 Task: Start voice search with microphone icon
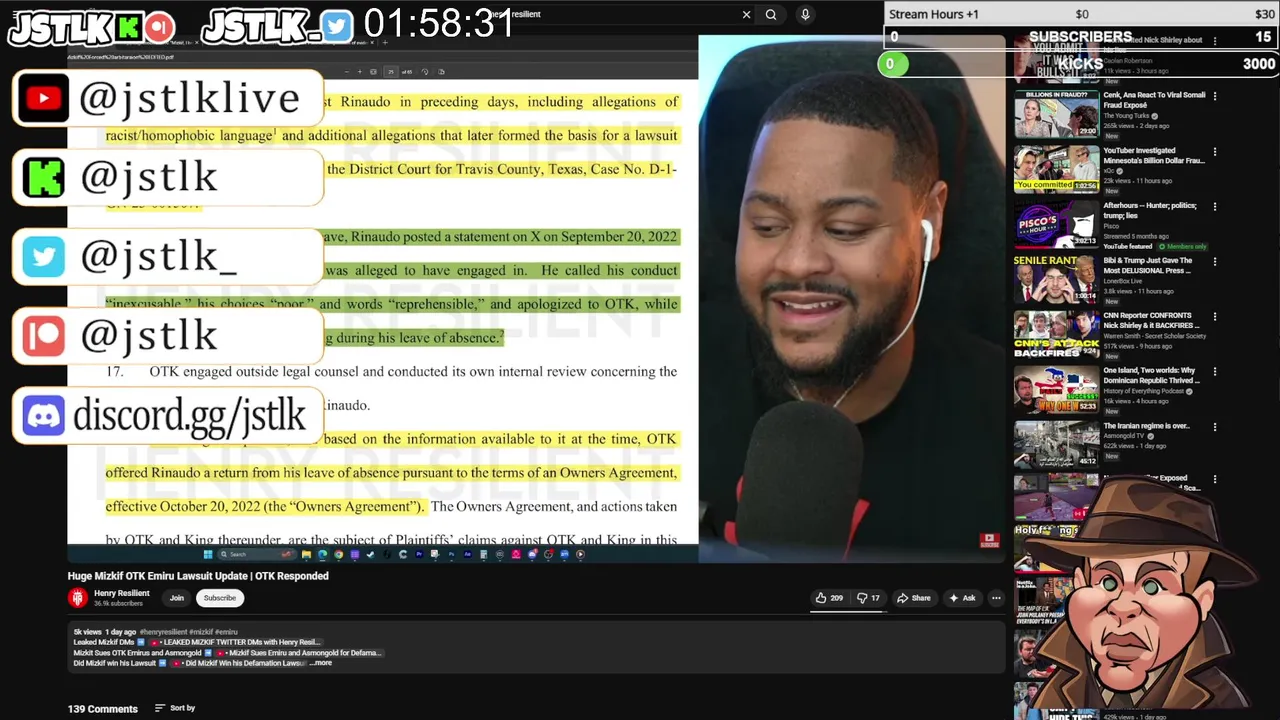(805, 14)
